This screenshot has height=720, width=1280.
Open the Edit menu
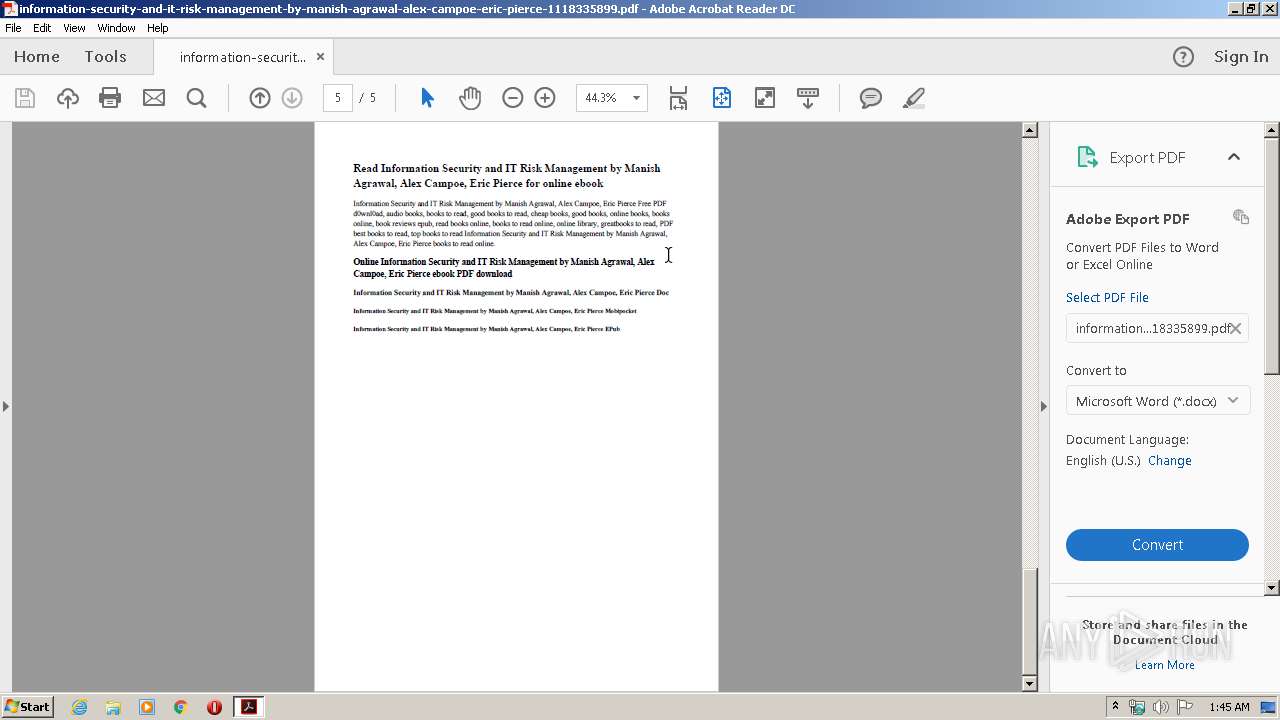[42, 28]
